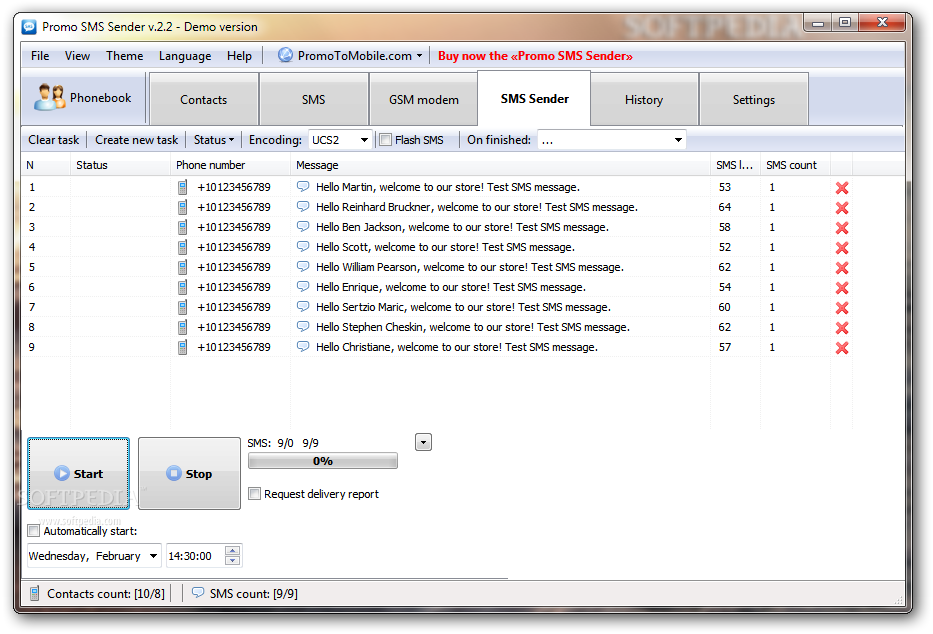Remove the Hello Enrique message via X
This screenshot has width=933, height=634.
click(x=841, y=288)
